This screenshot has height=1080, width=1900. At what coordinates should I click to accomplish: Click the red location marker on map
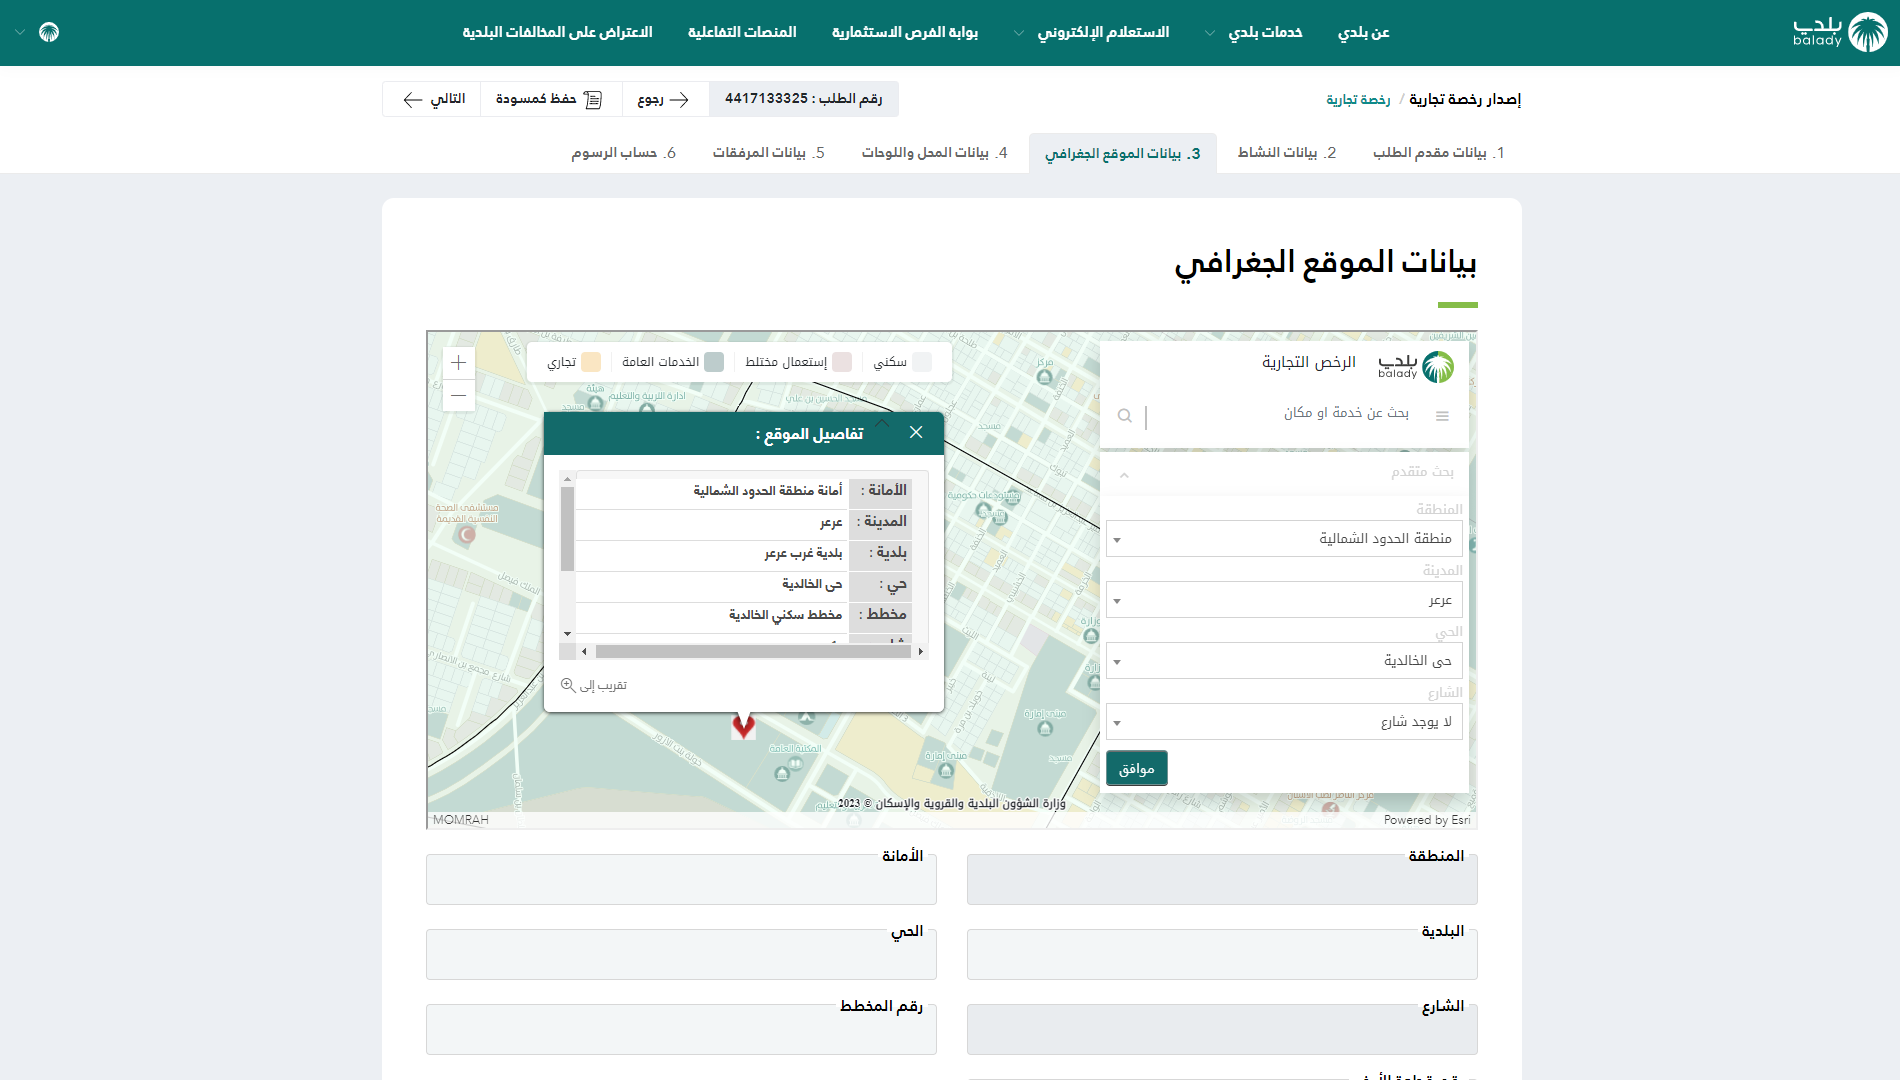(x=743, y=724)
